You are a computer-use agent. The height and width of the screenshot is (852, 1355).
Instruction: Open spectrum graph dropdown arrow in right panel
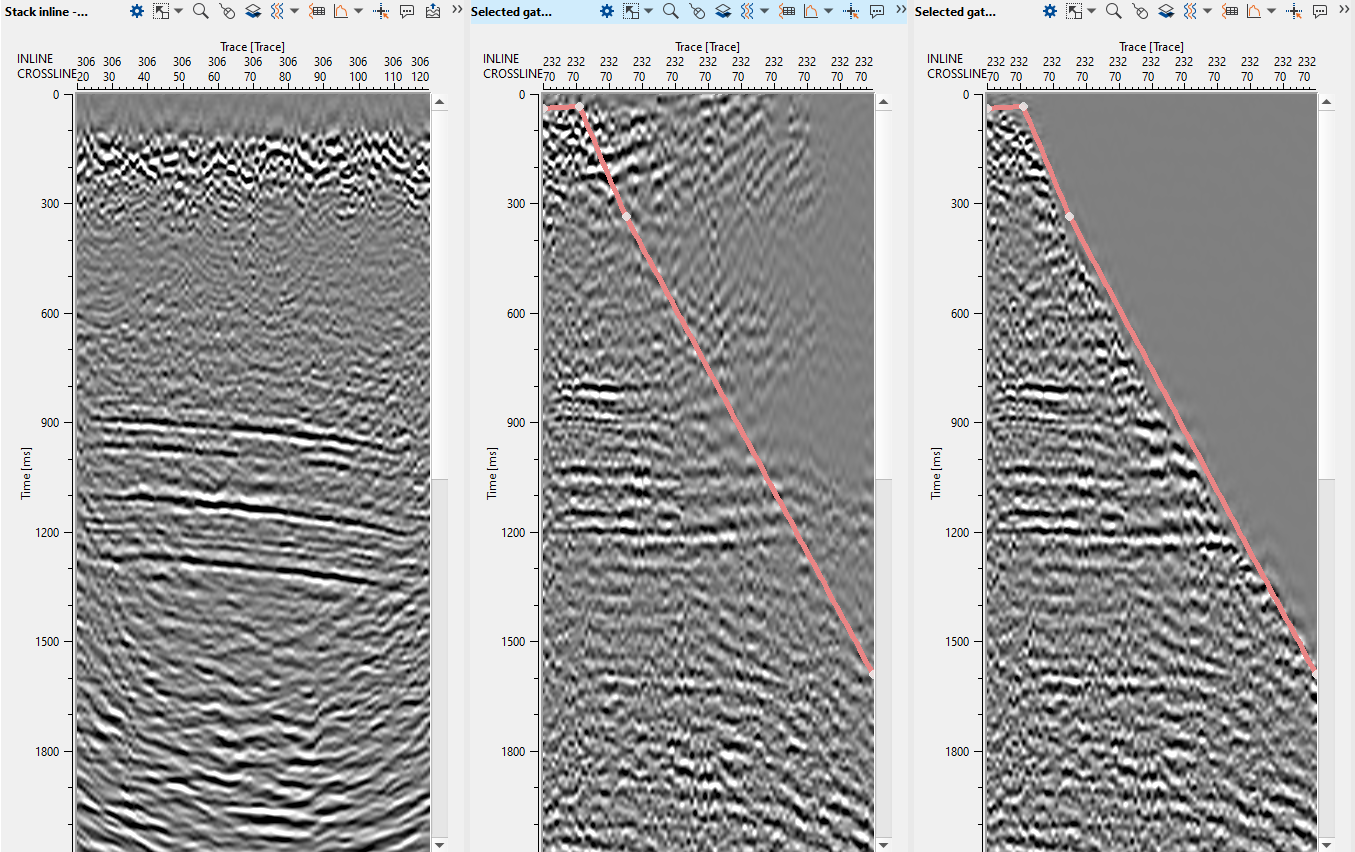pyautogui.click(x=1271, y=11)
